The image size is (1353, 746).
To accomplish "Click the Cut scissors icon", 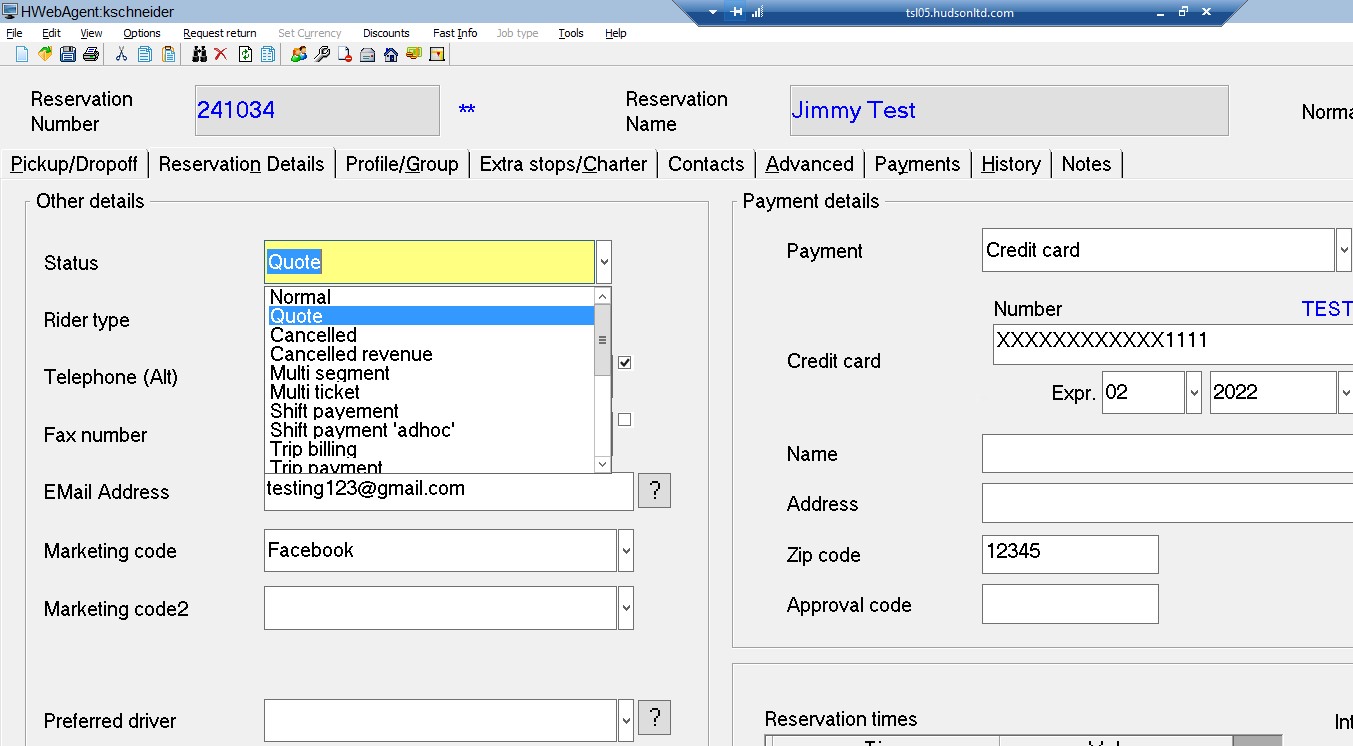I will (x=121, y=54).
